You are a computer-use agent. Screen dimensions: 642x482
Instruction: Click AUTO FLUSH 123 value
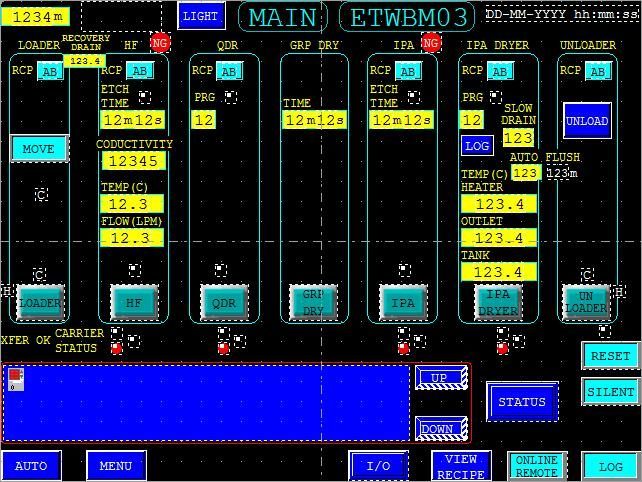pos(527,173)
